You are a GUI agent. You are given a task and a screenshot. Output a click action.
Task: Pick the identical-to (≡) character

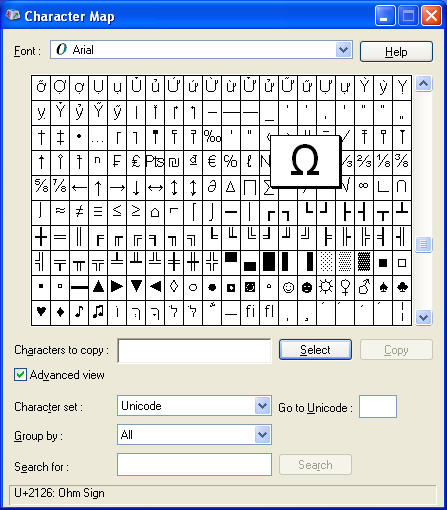click(x=98, y=213)
